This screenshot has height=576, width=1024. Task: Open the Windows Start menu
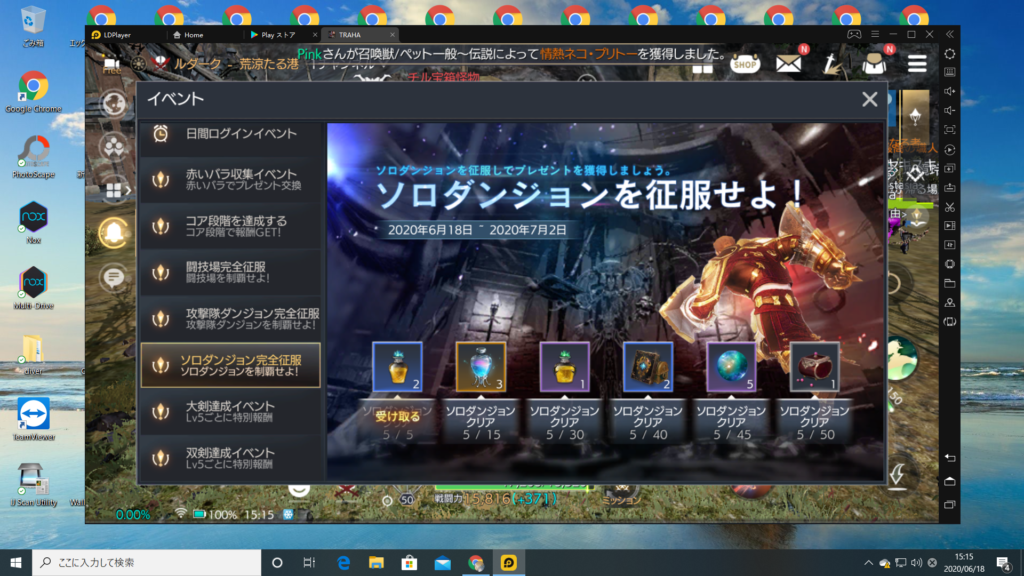[x=16, y=562]
